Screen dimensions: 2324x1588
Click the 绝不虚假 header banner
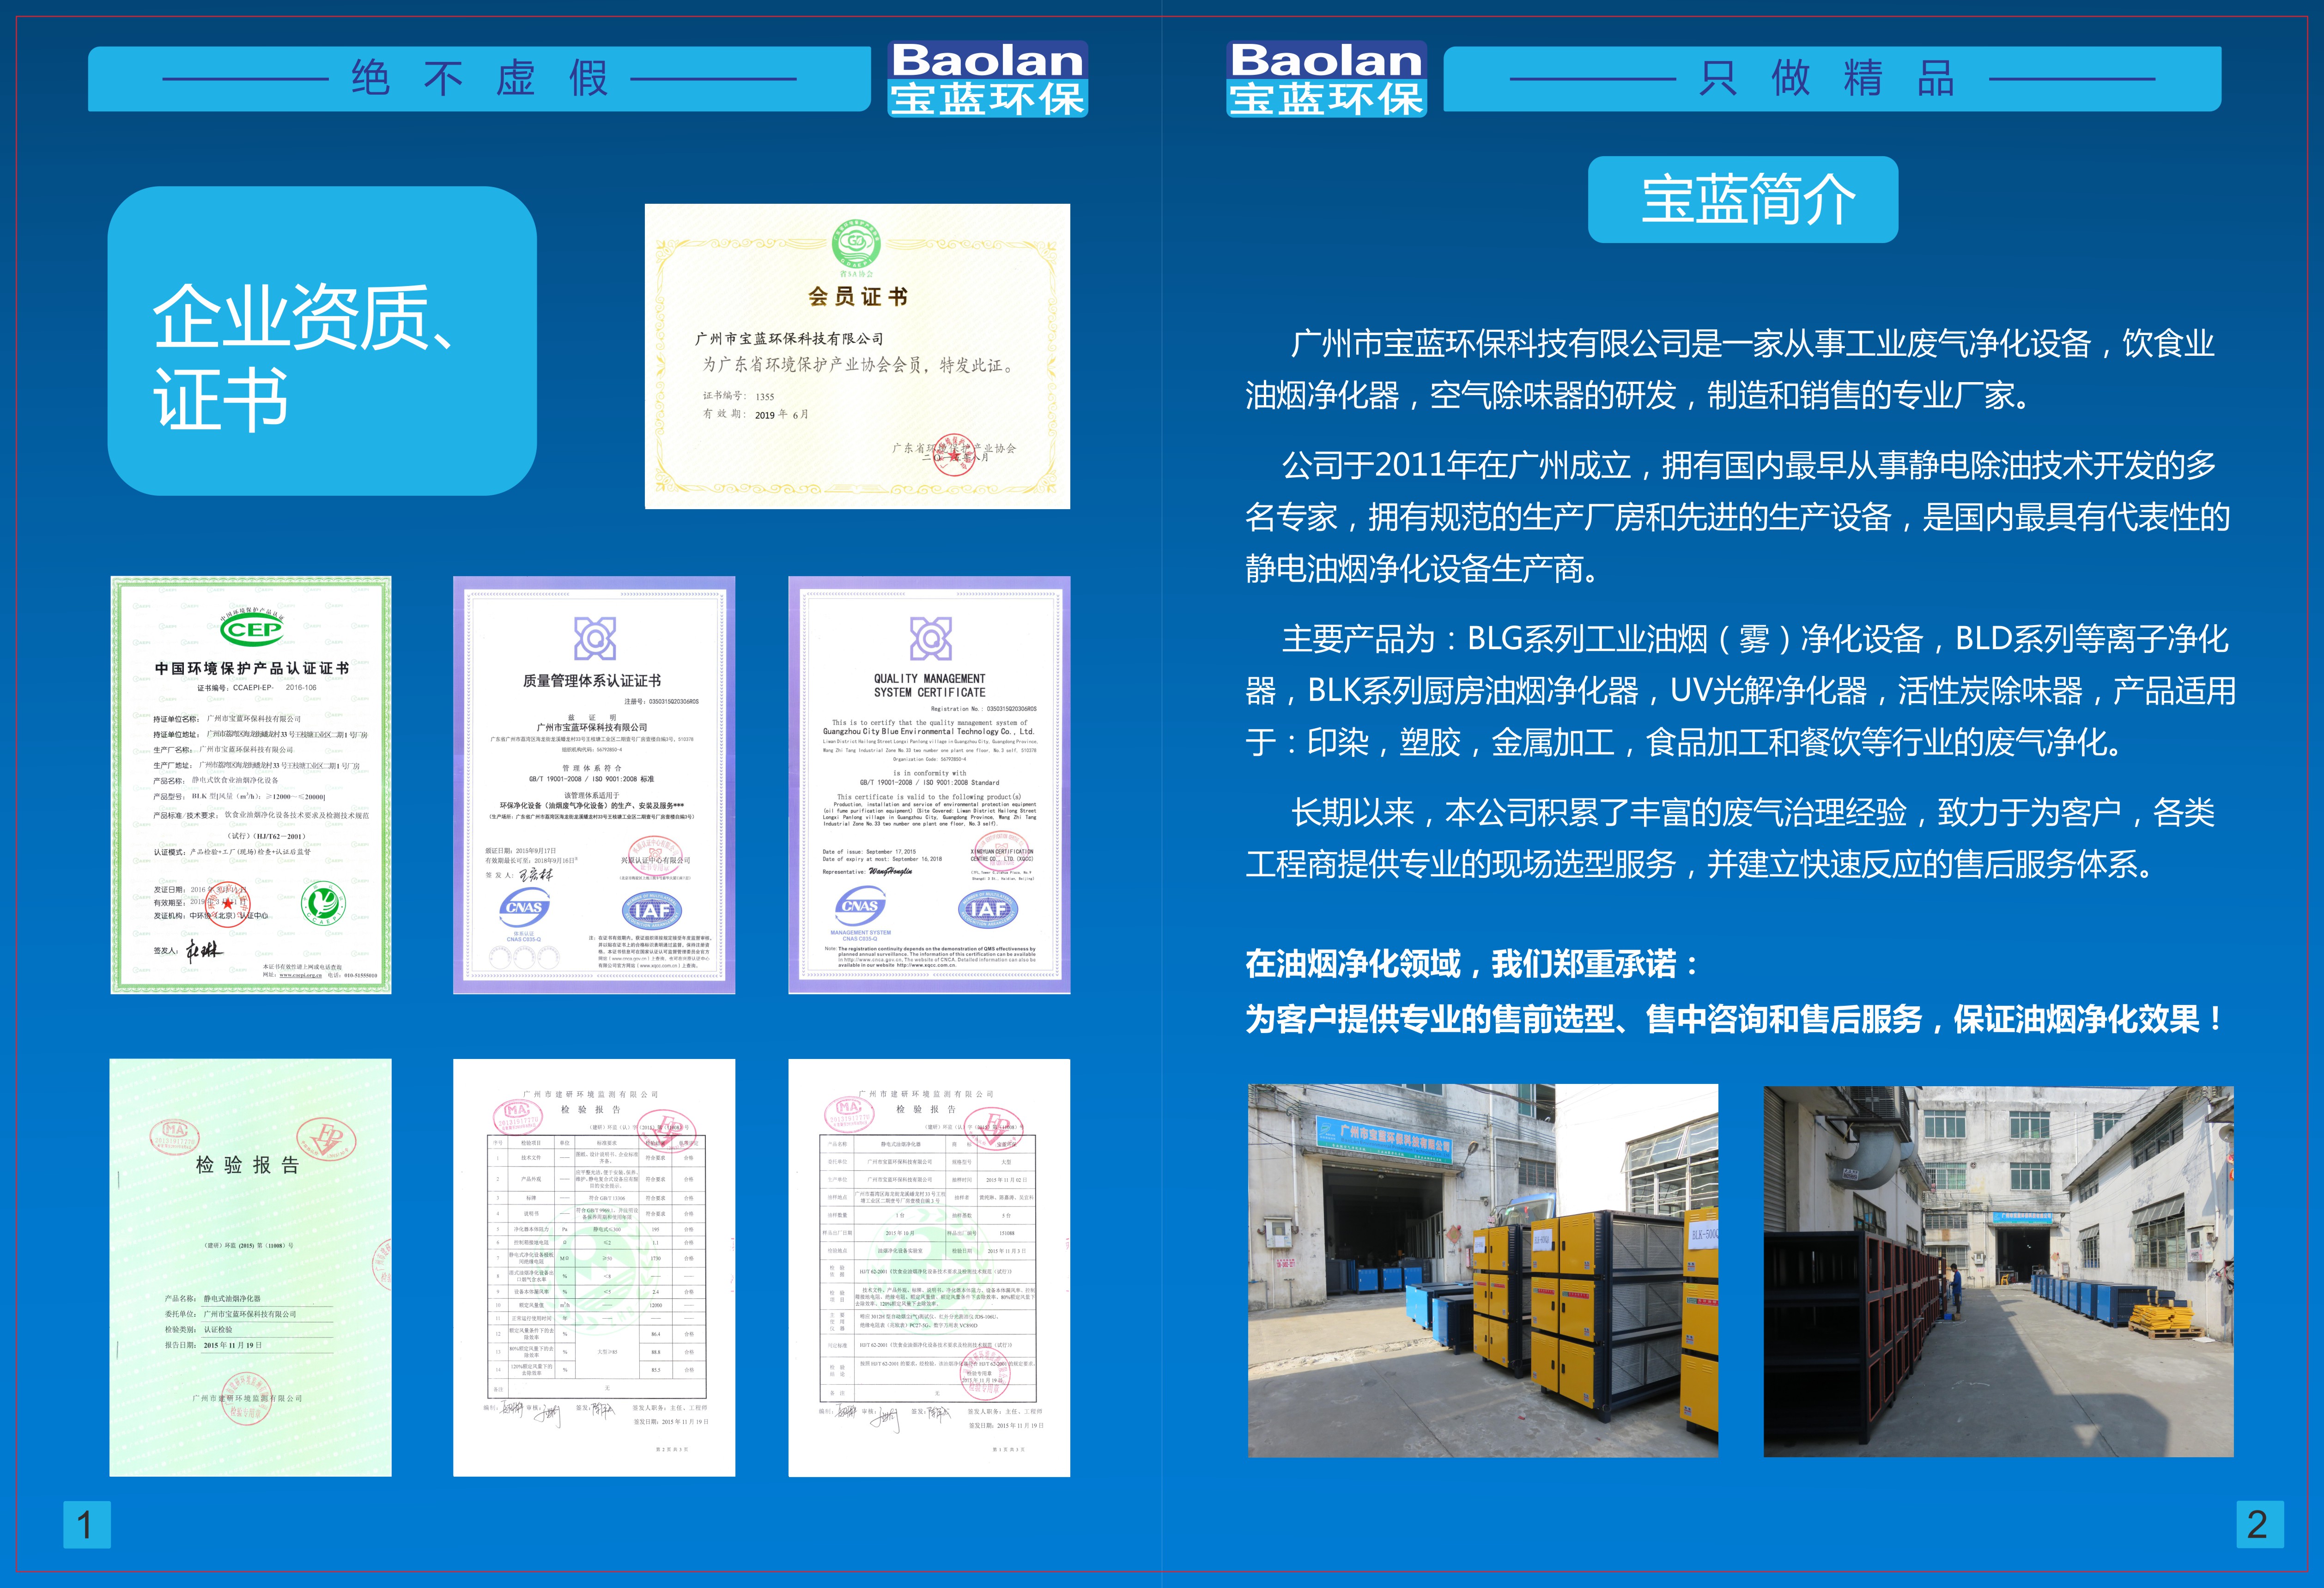click(x=479, y=79)
